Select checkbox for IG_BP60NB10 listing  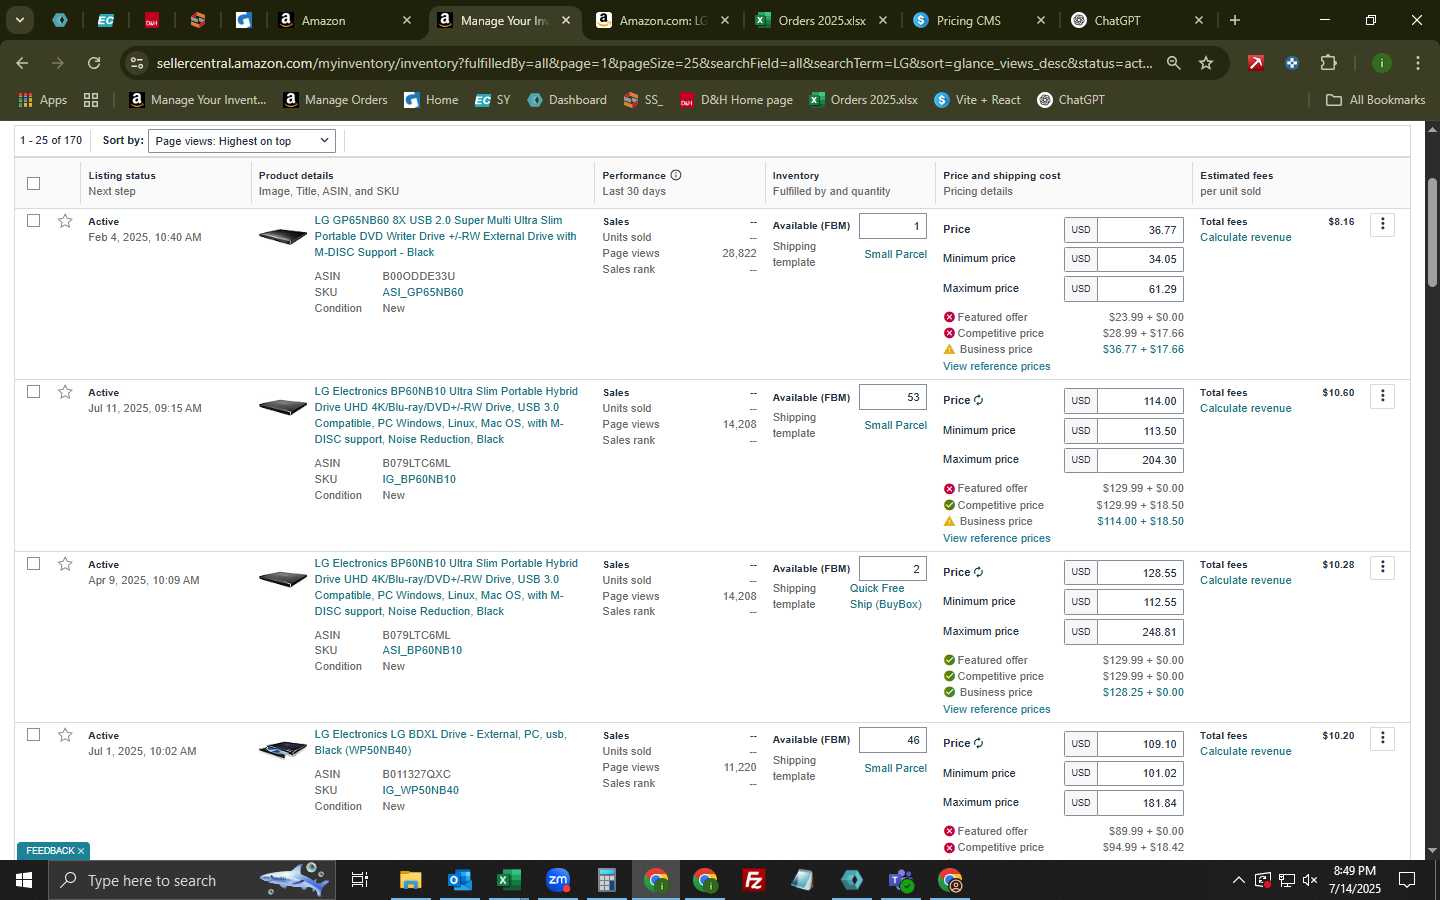[33, 391]
